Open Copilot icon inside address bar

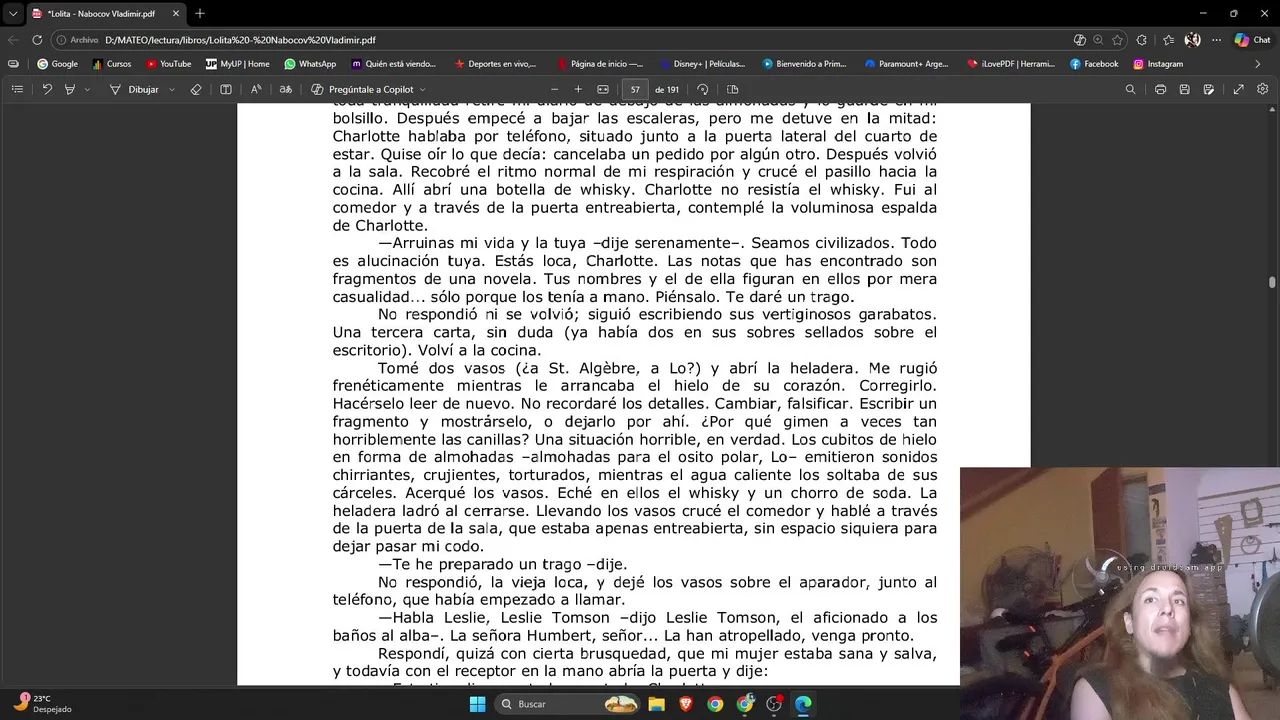[x=1079, y=40]
